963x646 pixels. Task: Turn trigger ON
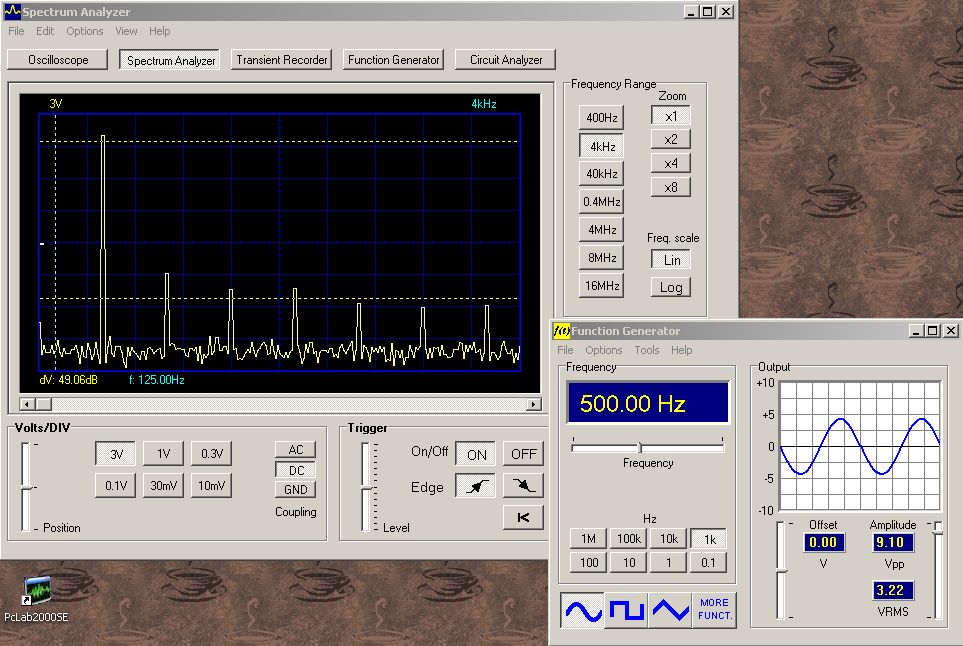coord(476,454)
